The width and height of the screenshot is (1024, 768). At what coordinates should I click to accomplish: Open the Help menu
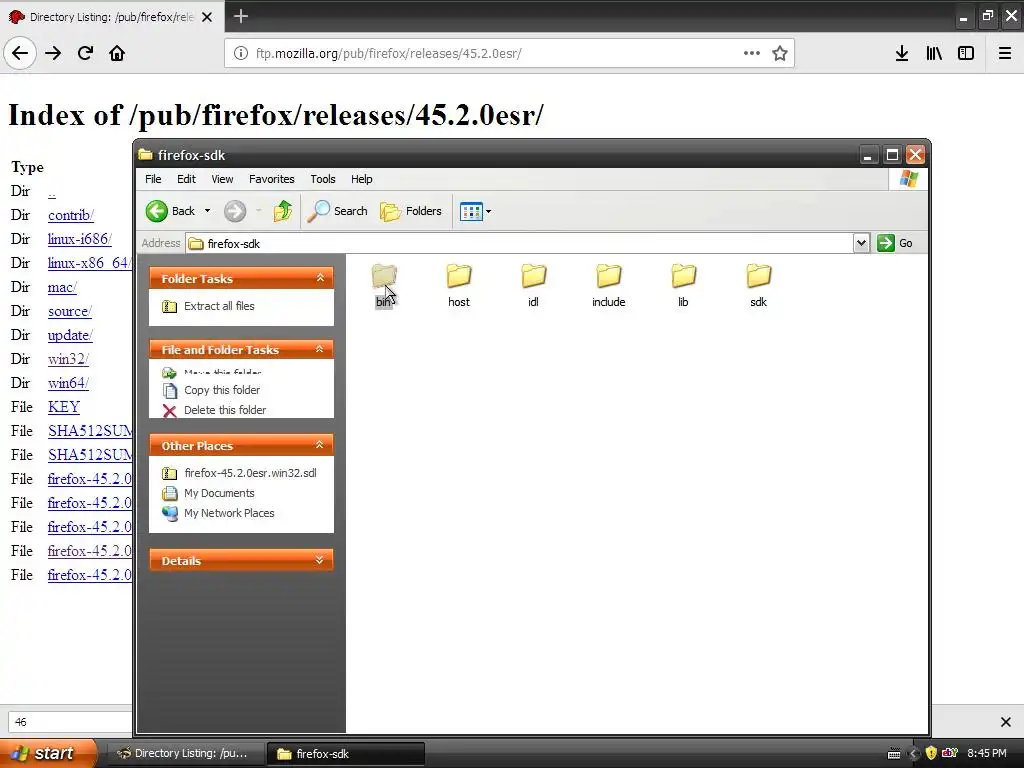(x=361, y=179)
